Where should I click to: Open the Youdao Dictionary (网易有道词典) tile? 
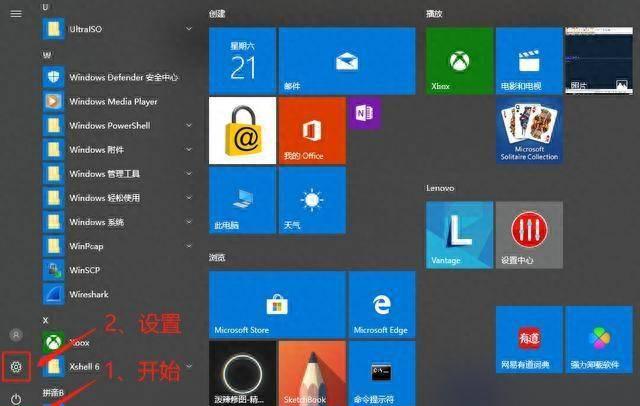click(x=529, y=339)
